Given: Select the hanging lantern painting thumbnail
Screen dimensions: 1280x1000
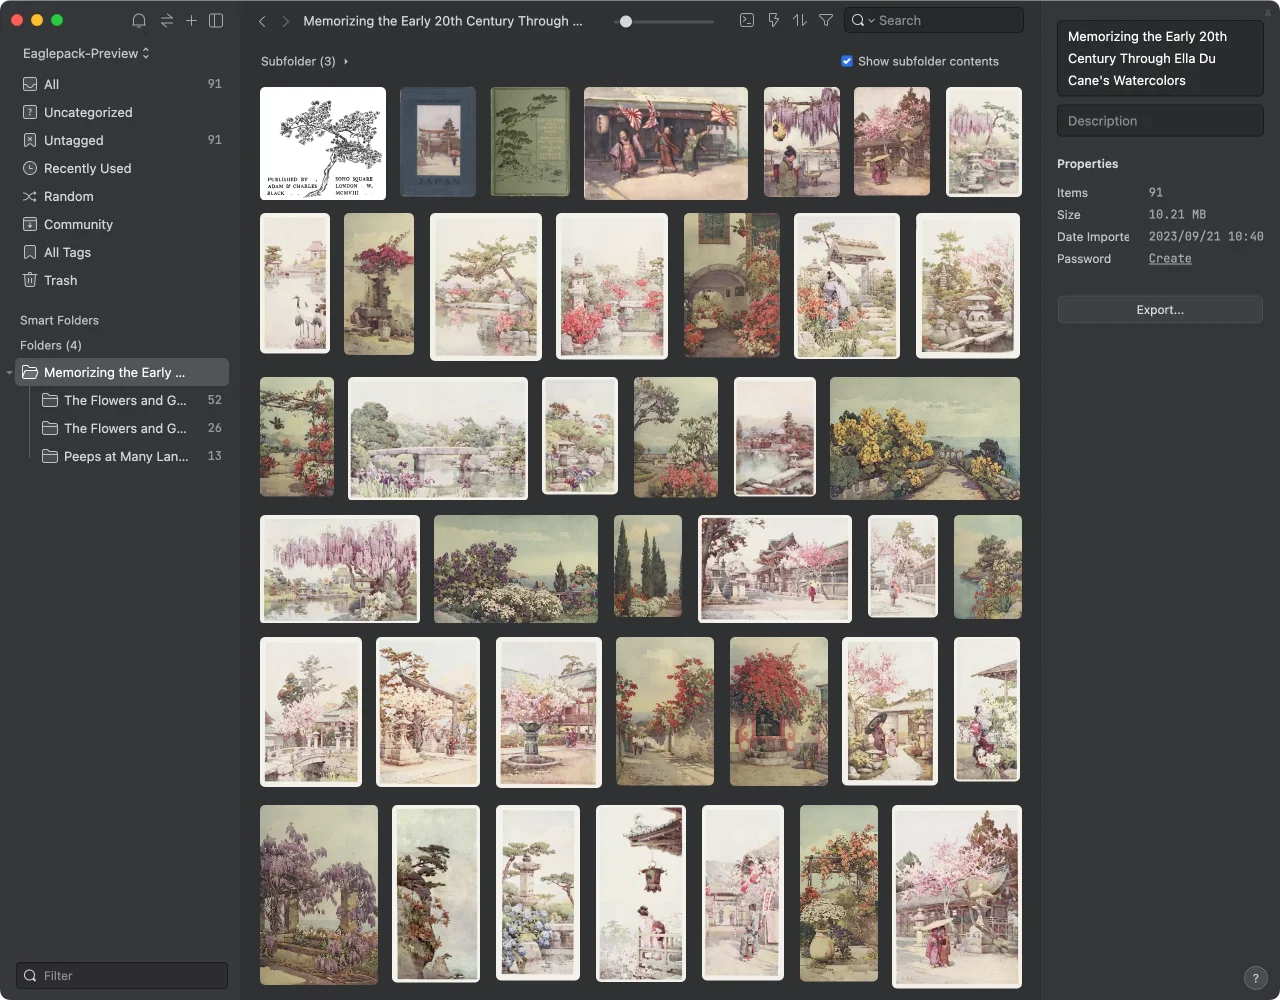Looking at the screenshot, I should (x=641, y=893).
